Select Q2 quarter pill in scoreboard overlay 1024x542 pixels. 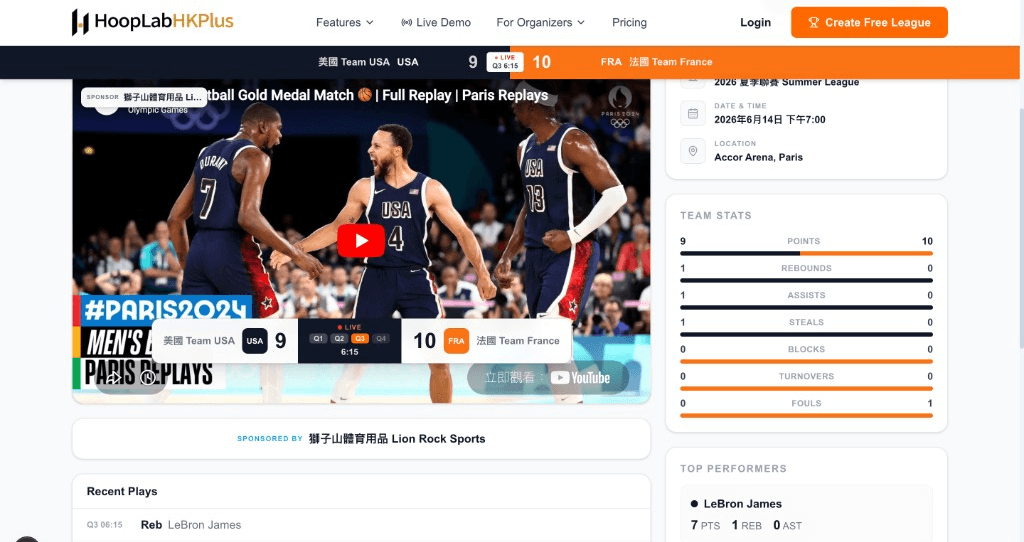tap(339, 338)
